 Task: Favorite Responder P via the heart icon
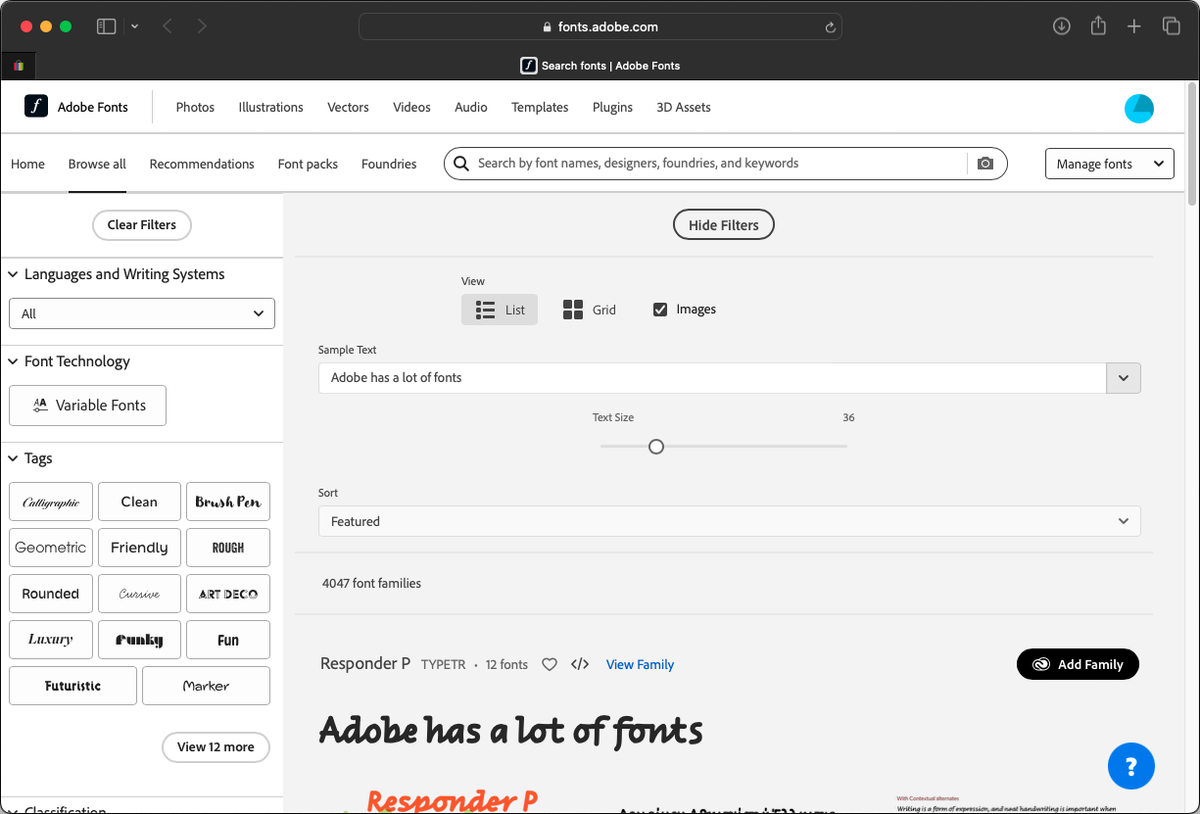[x=549, y=664]
